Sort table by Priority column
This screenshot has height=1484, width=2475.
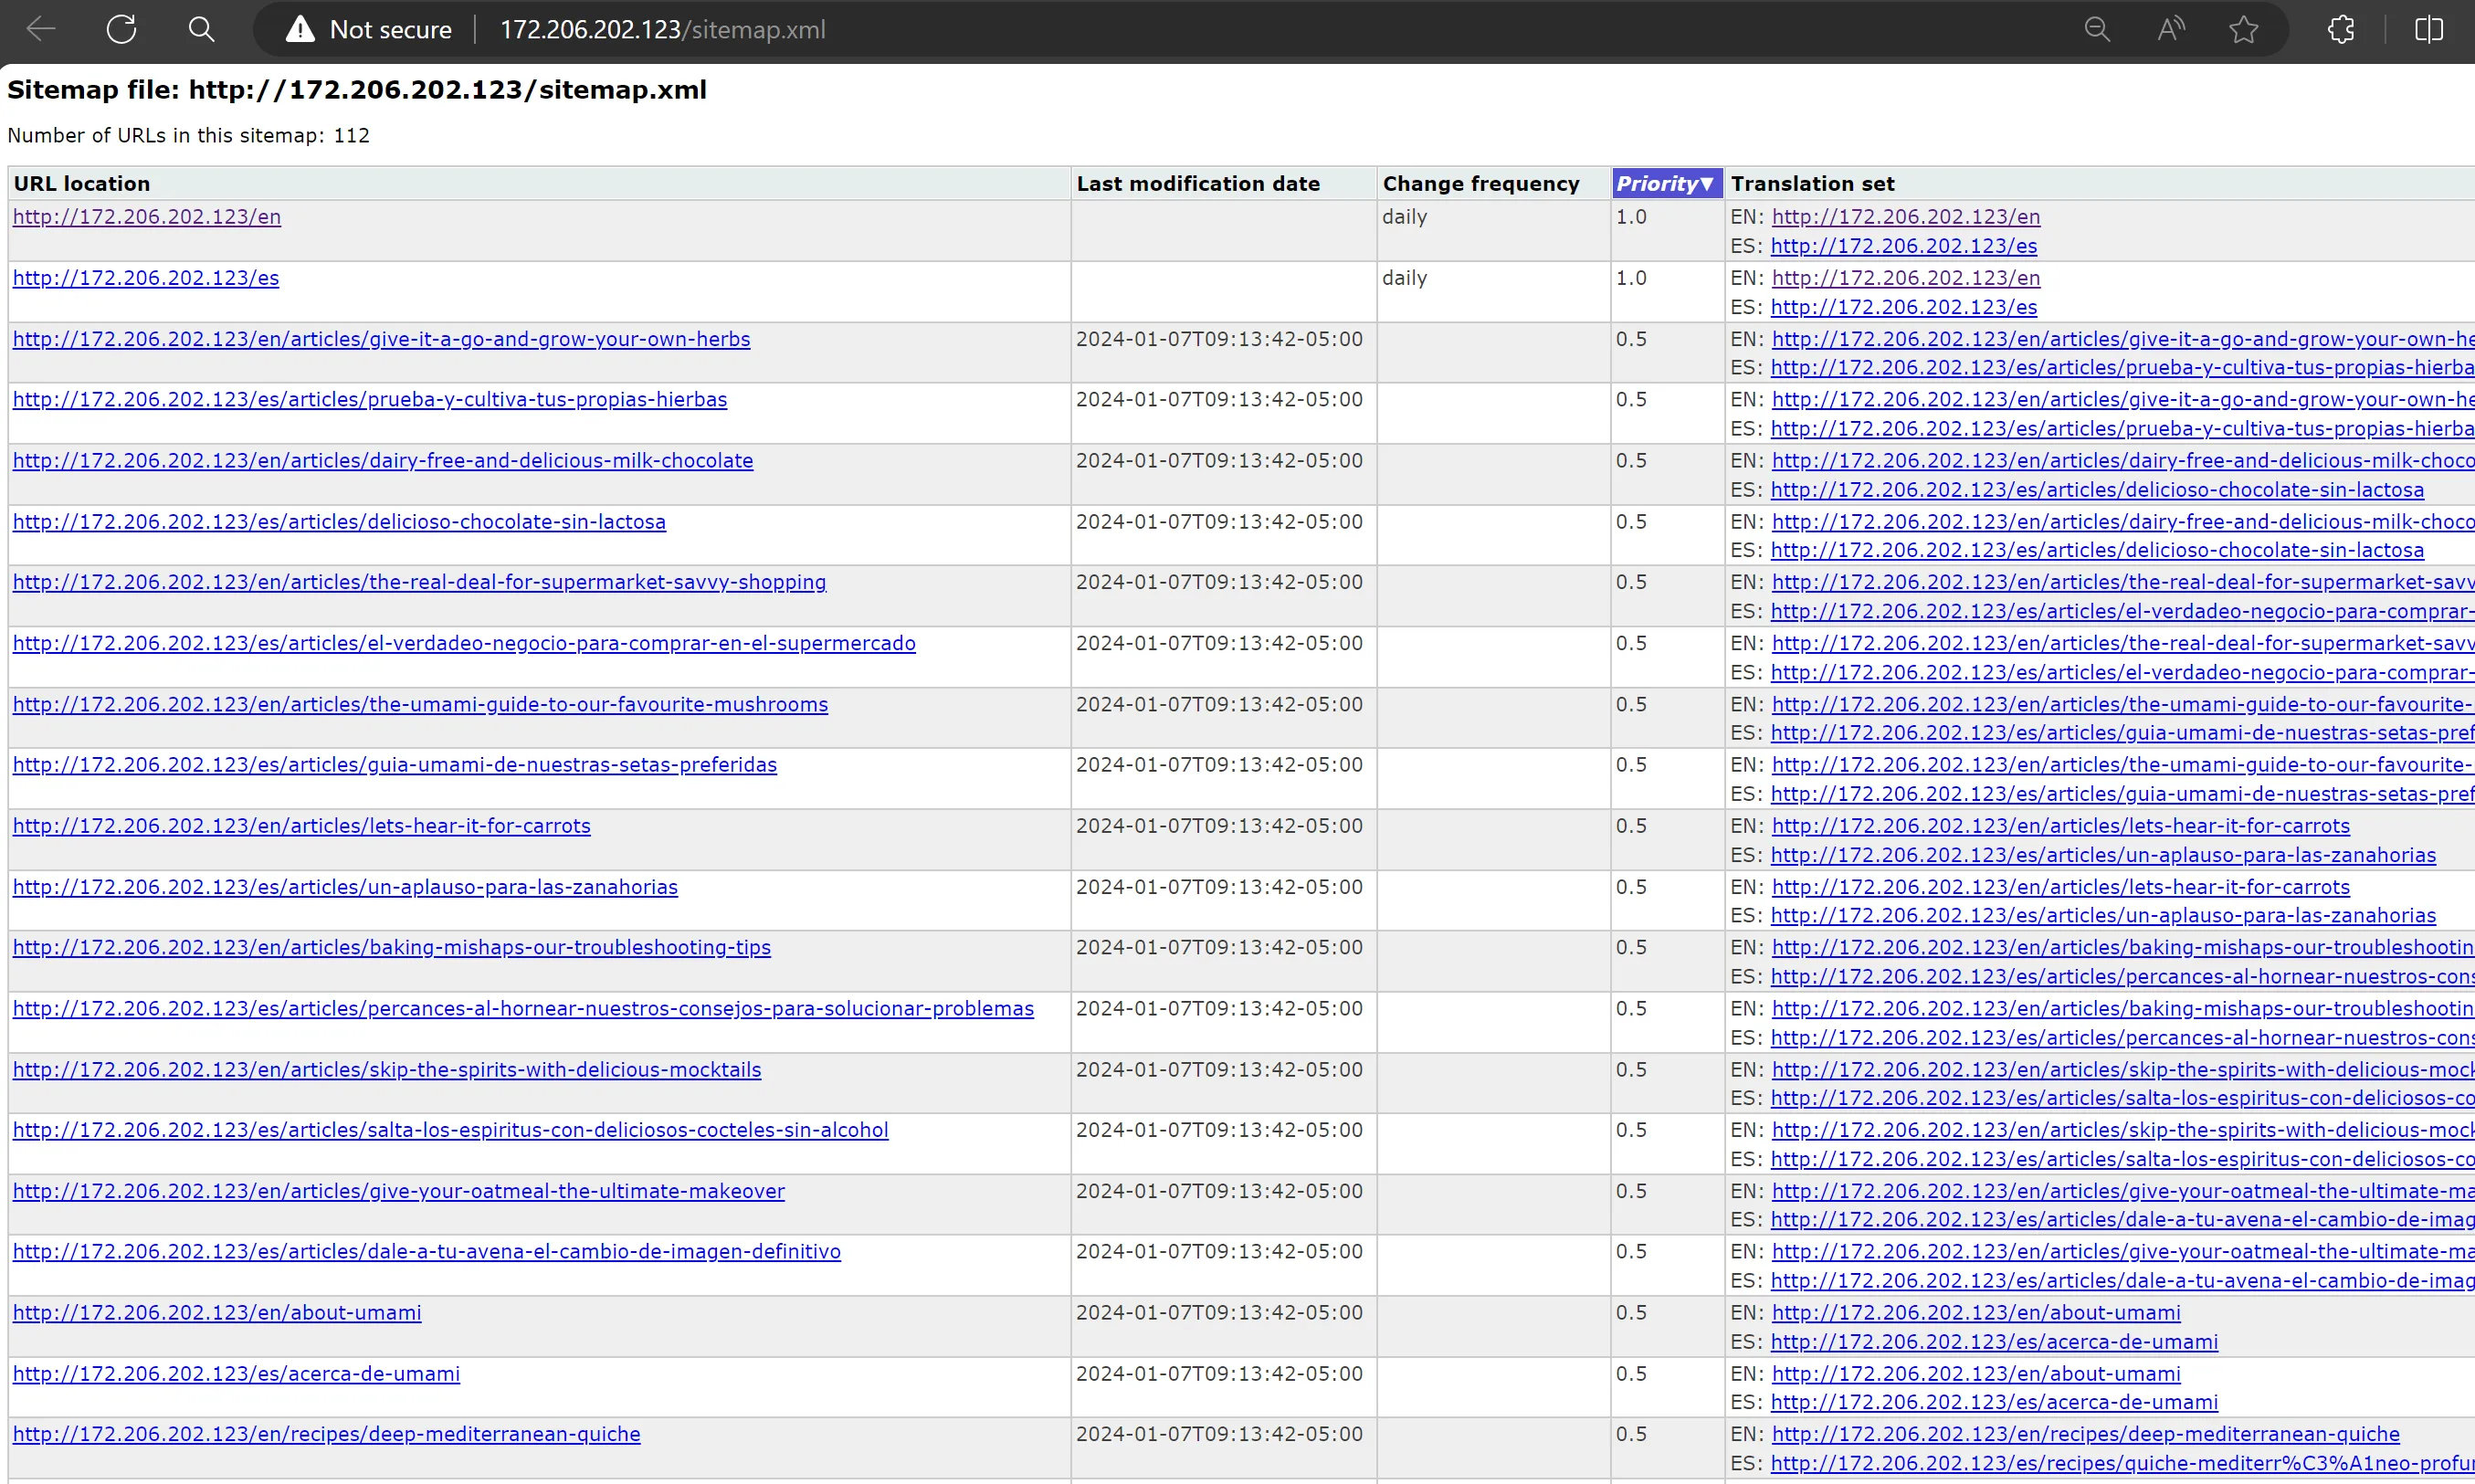tap(1665, 183)
